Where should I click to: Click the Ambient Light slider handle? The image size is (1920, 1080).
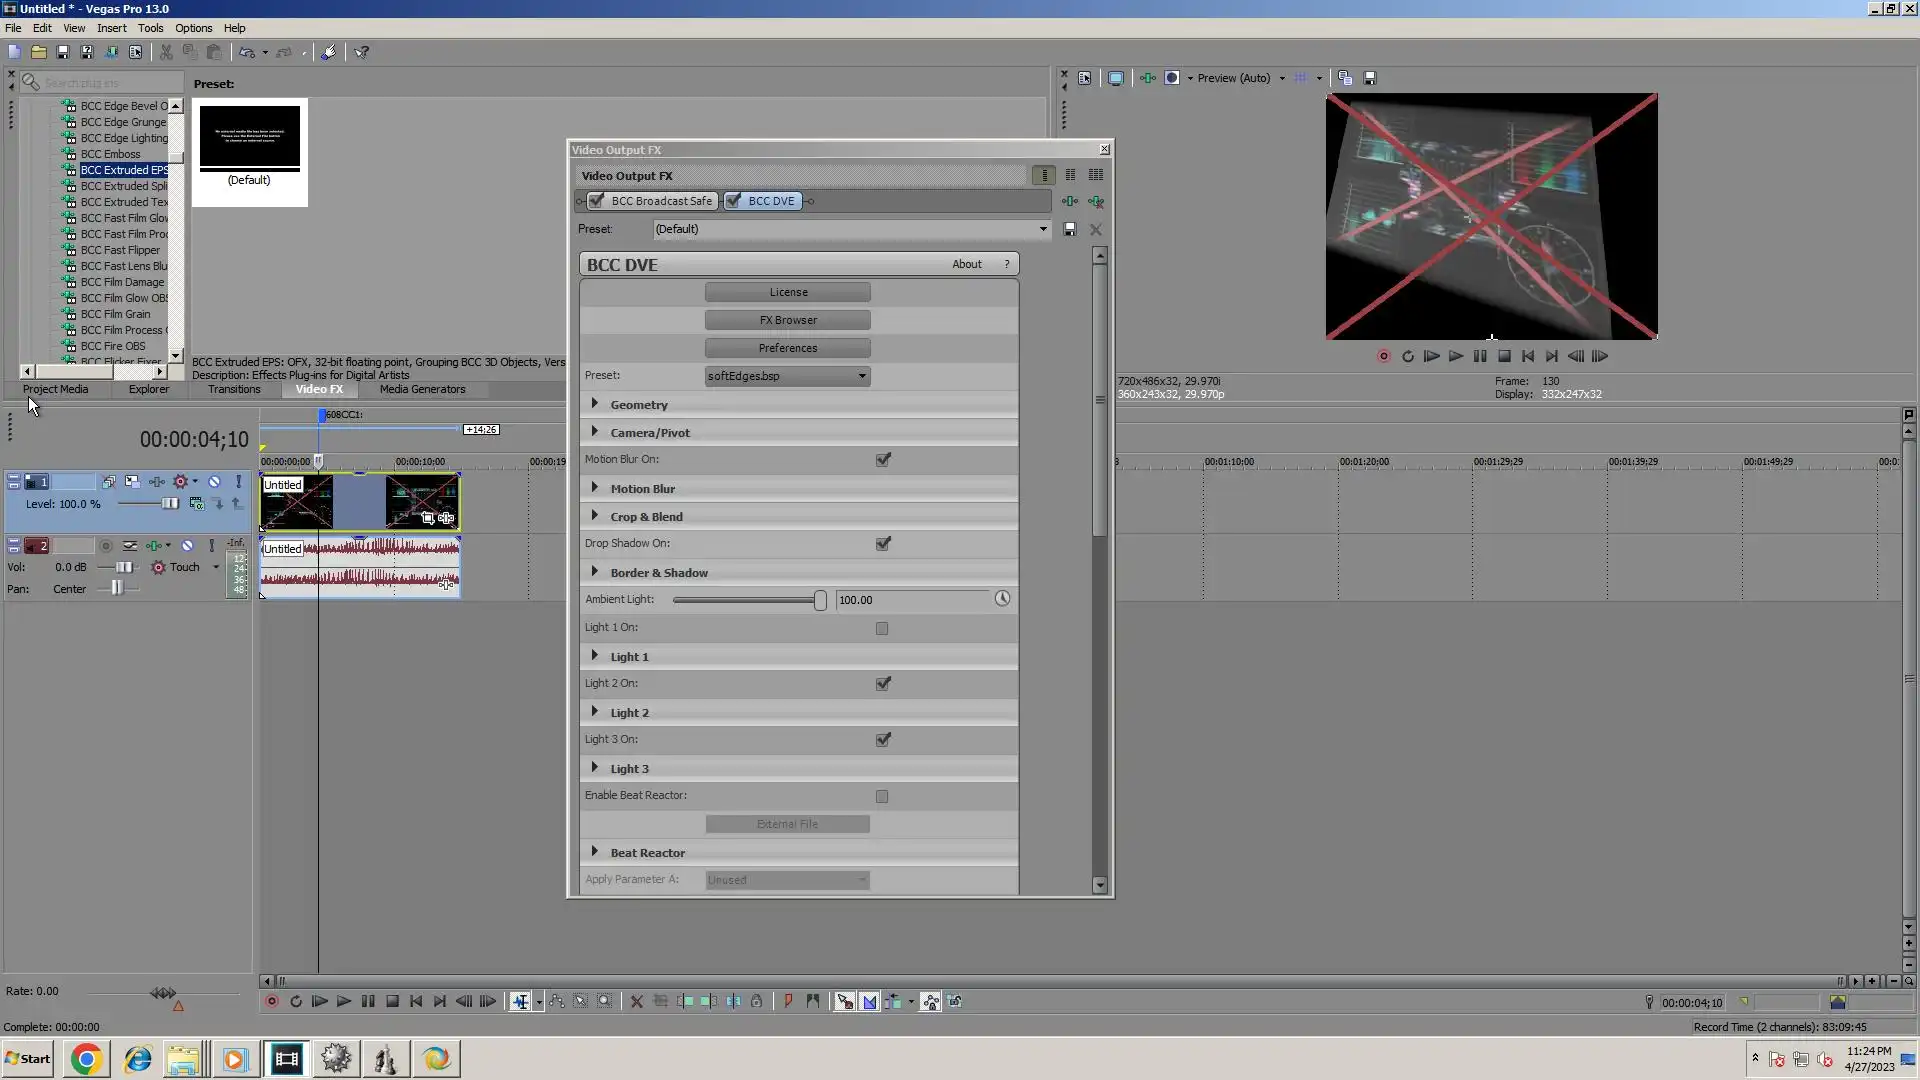coord(820,600)
